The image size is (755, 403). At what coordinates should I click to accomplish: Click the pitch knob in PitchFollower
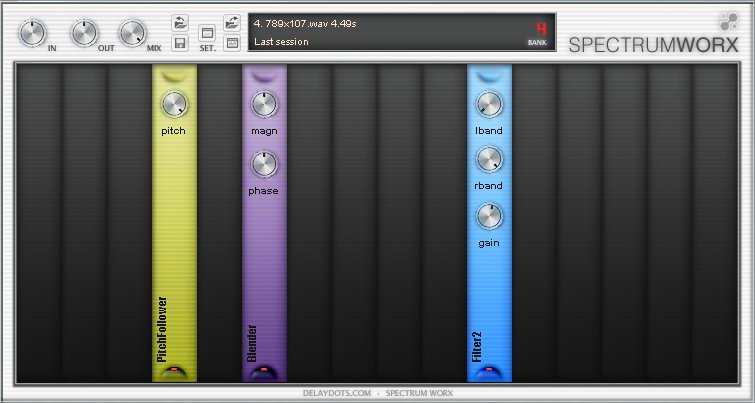coord(174,104)
